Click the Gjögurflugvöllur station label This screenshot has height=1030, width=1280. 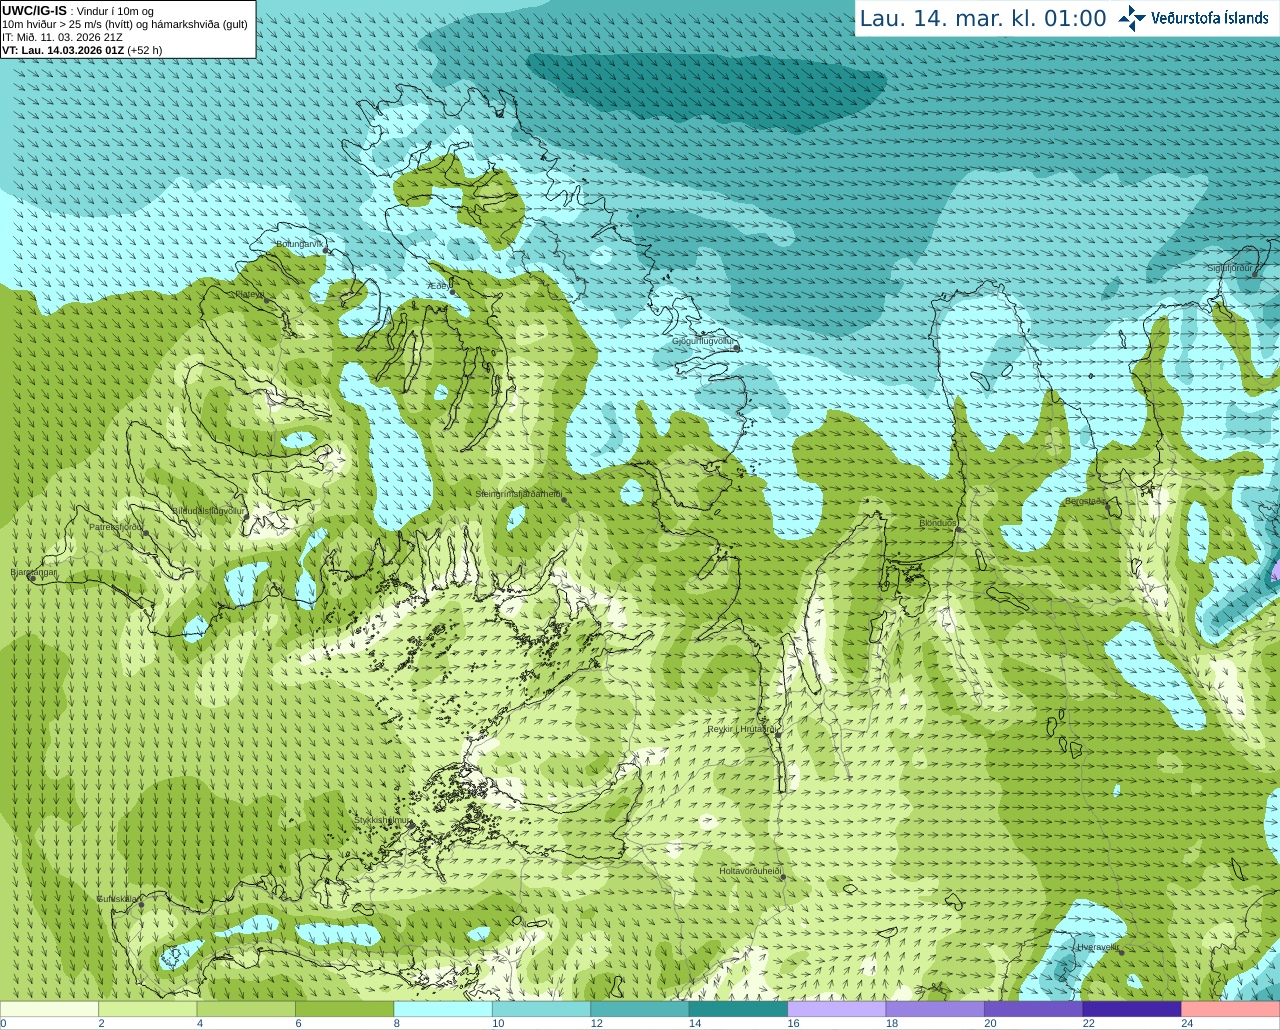(x=704, y=341)
